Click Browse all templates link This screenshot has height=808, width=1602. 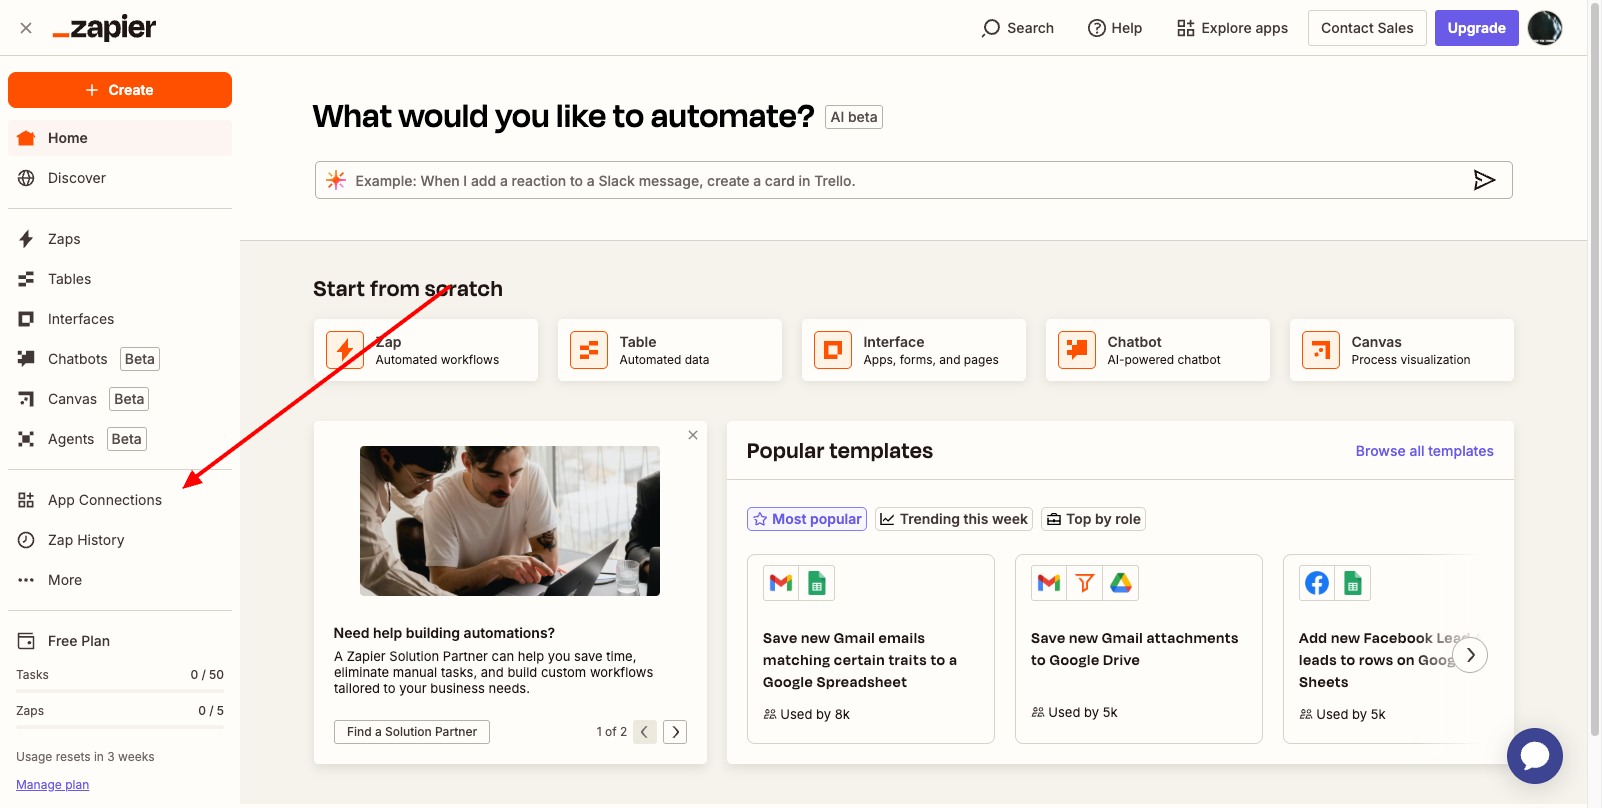[1424, 451]
